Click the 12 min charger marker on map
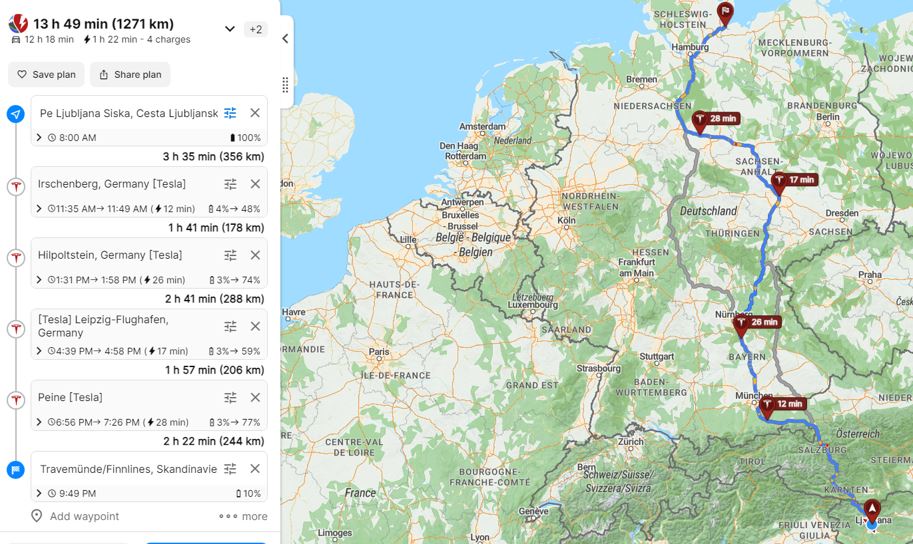The image size is (913, 544). coord(782,406)
